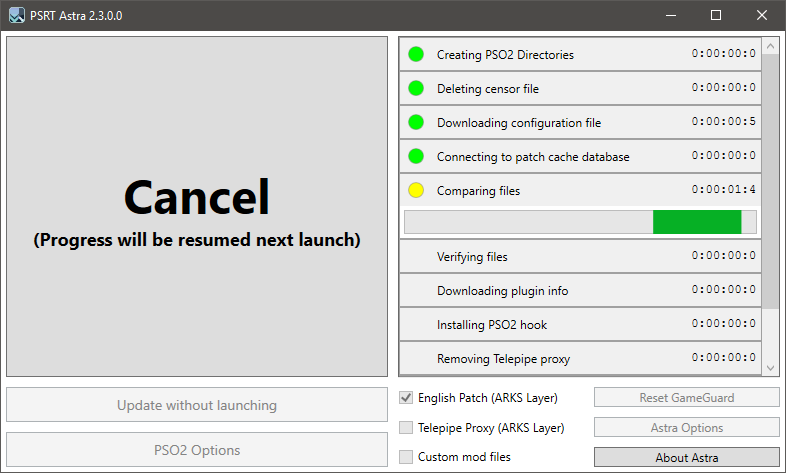Enable Custom mod files checkbox
Image resolution: width=786 pixels, height=473 pixels.
406,457
